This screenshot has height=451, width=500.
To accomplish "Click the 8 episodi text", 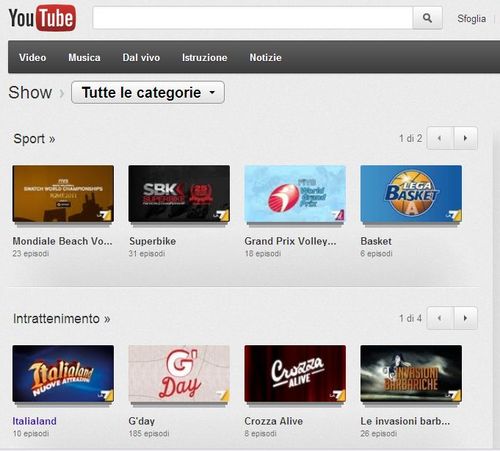I will coord(260,434).
